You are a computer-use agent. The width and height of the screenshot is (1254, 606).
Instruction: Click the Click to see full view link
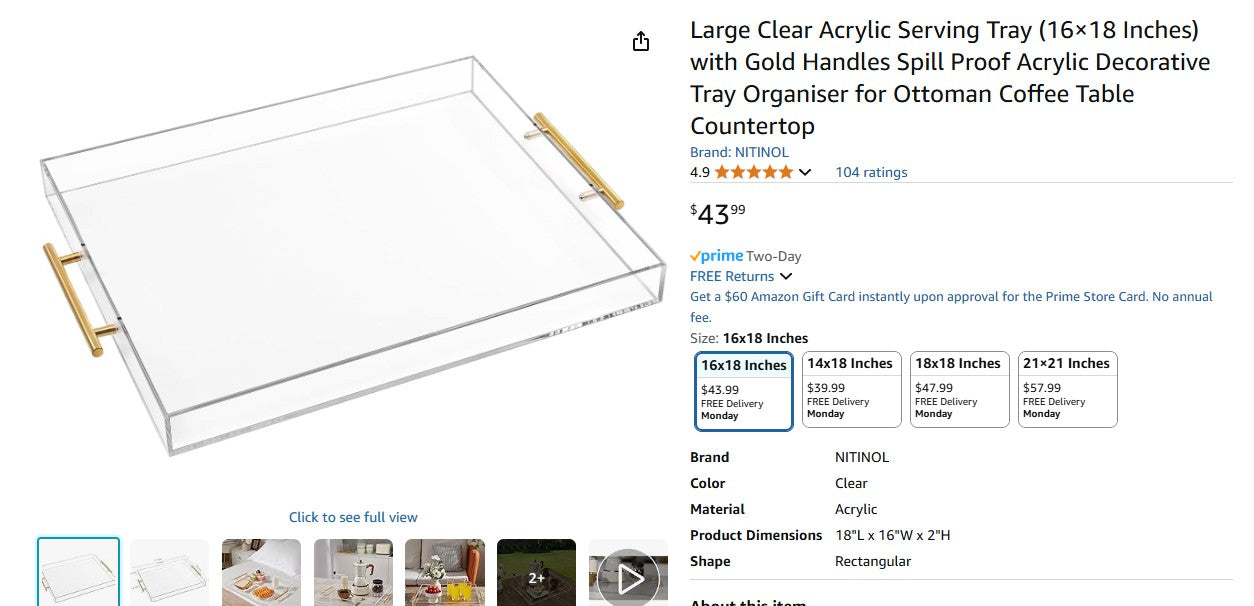353,517
